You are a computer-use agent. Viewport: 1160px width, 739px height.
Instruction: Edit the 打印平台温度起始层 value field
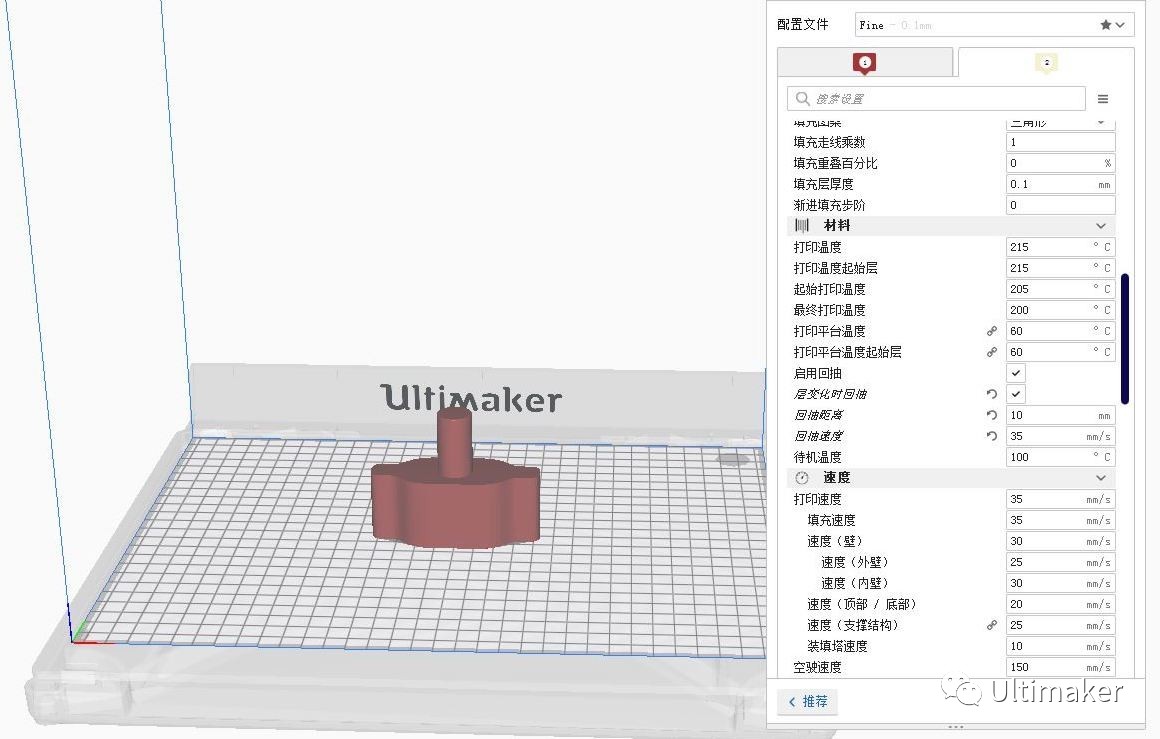[x=1060, y=352]
